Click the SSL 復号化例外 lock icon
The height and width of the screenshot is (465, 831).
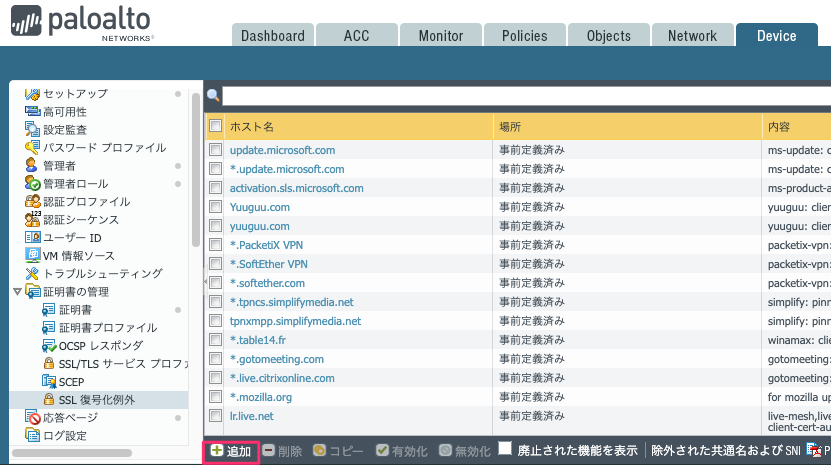point(49,399)
